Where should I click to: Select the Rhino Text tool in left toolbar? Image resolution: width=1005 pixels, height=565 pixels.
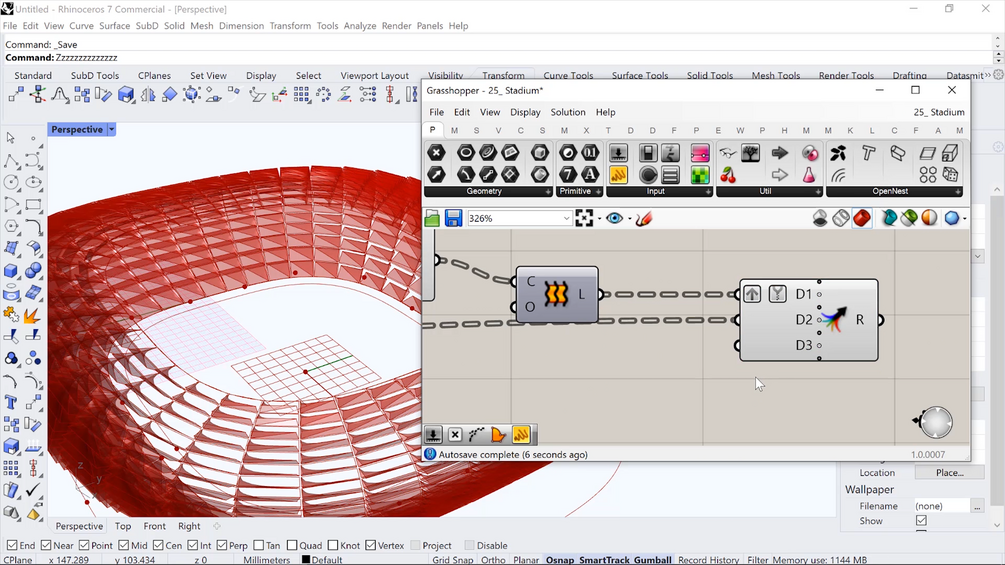pyautogui.click(x=11, y=402)
